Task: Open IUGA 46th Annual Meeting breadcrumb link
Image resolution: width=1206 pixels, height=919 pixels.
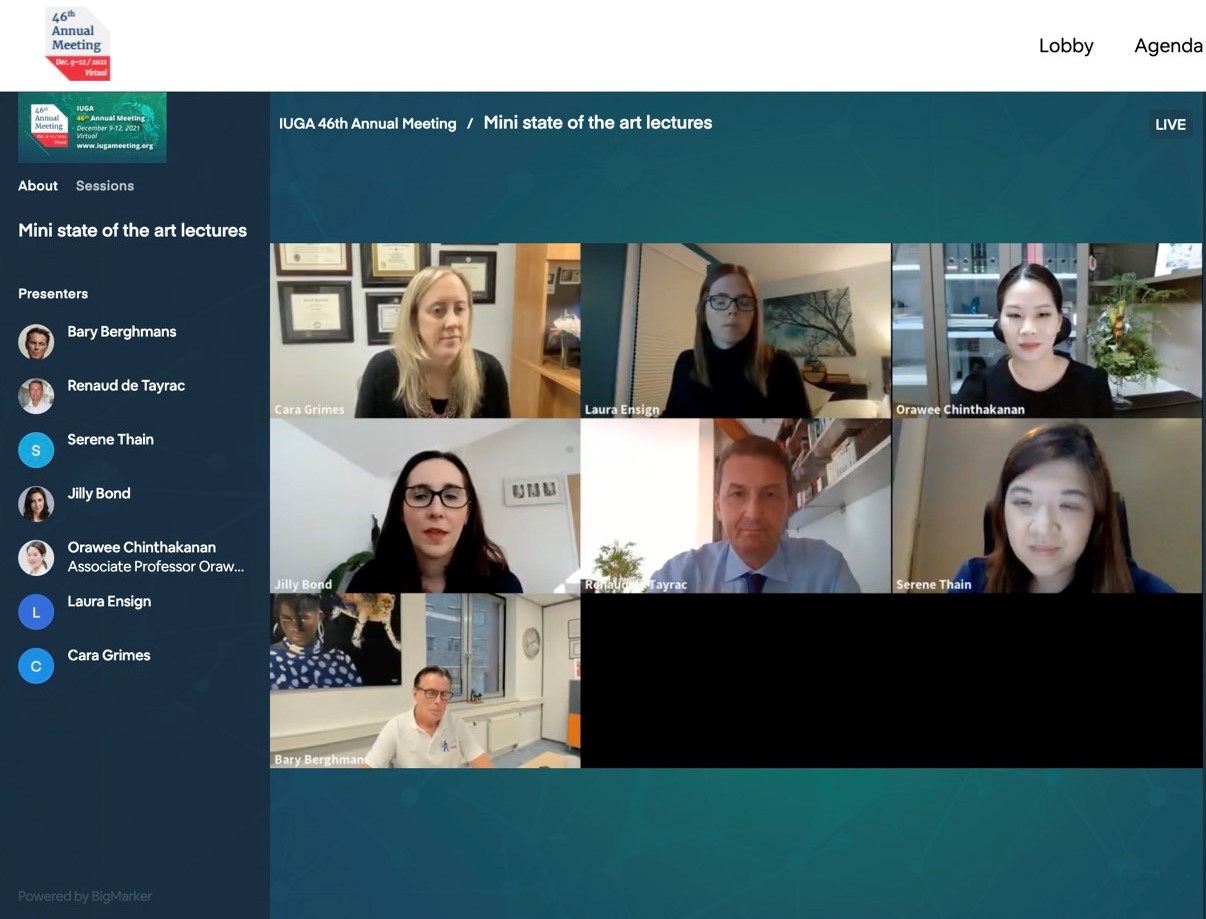Action: point(368,124)
